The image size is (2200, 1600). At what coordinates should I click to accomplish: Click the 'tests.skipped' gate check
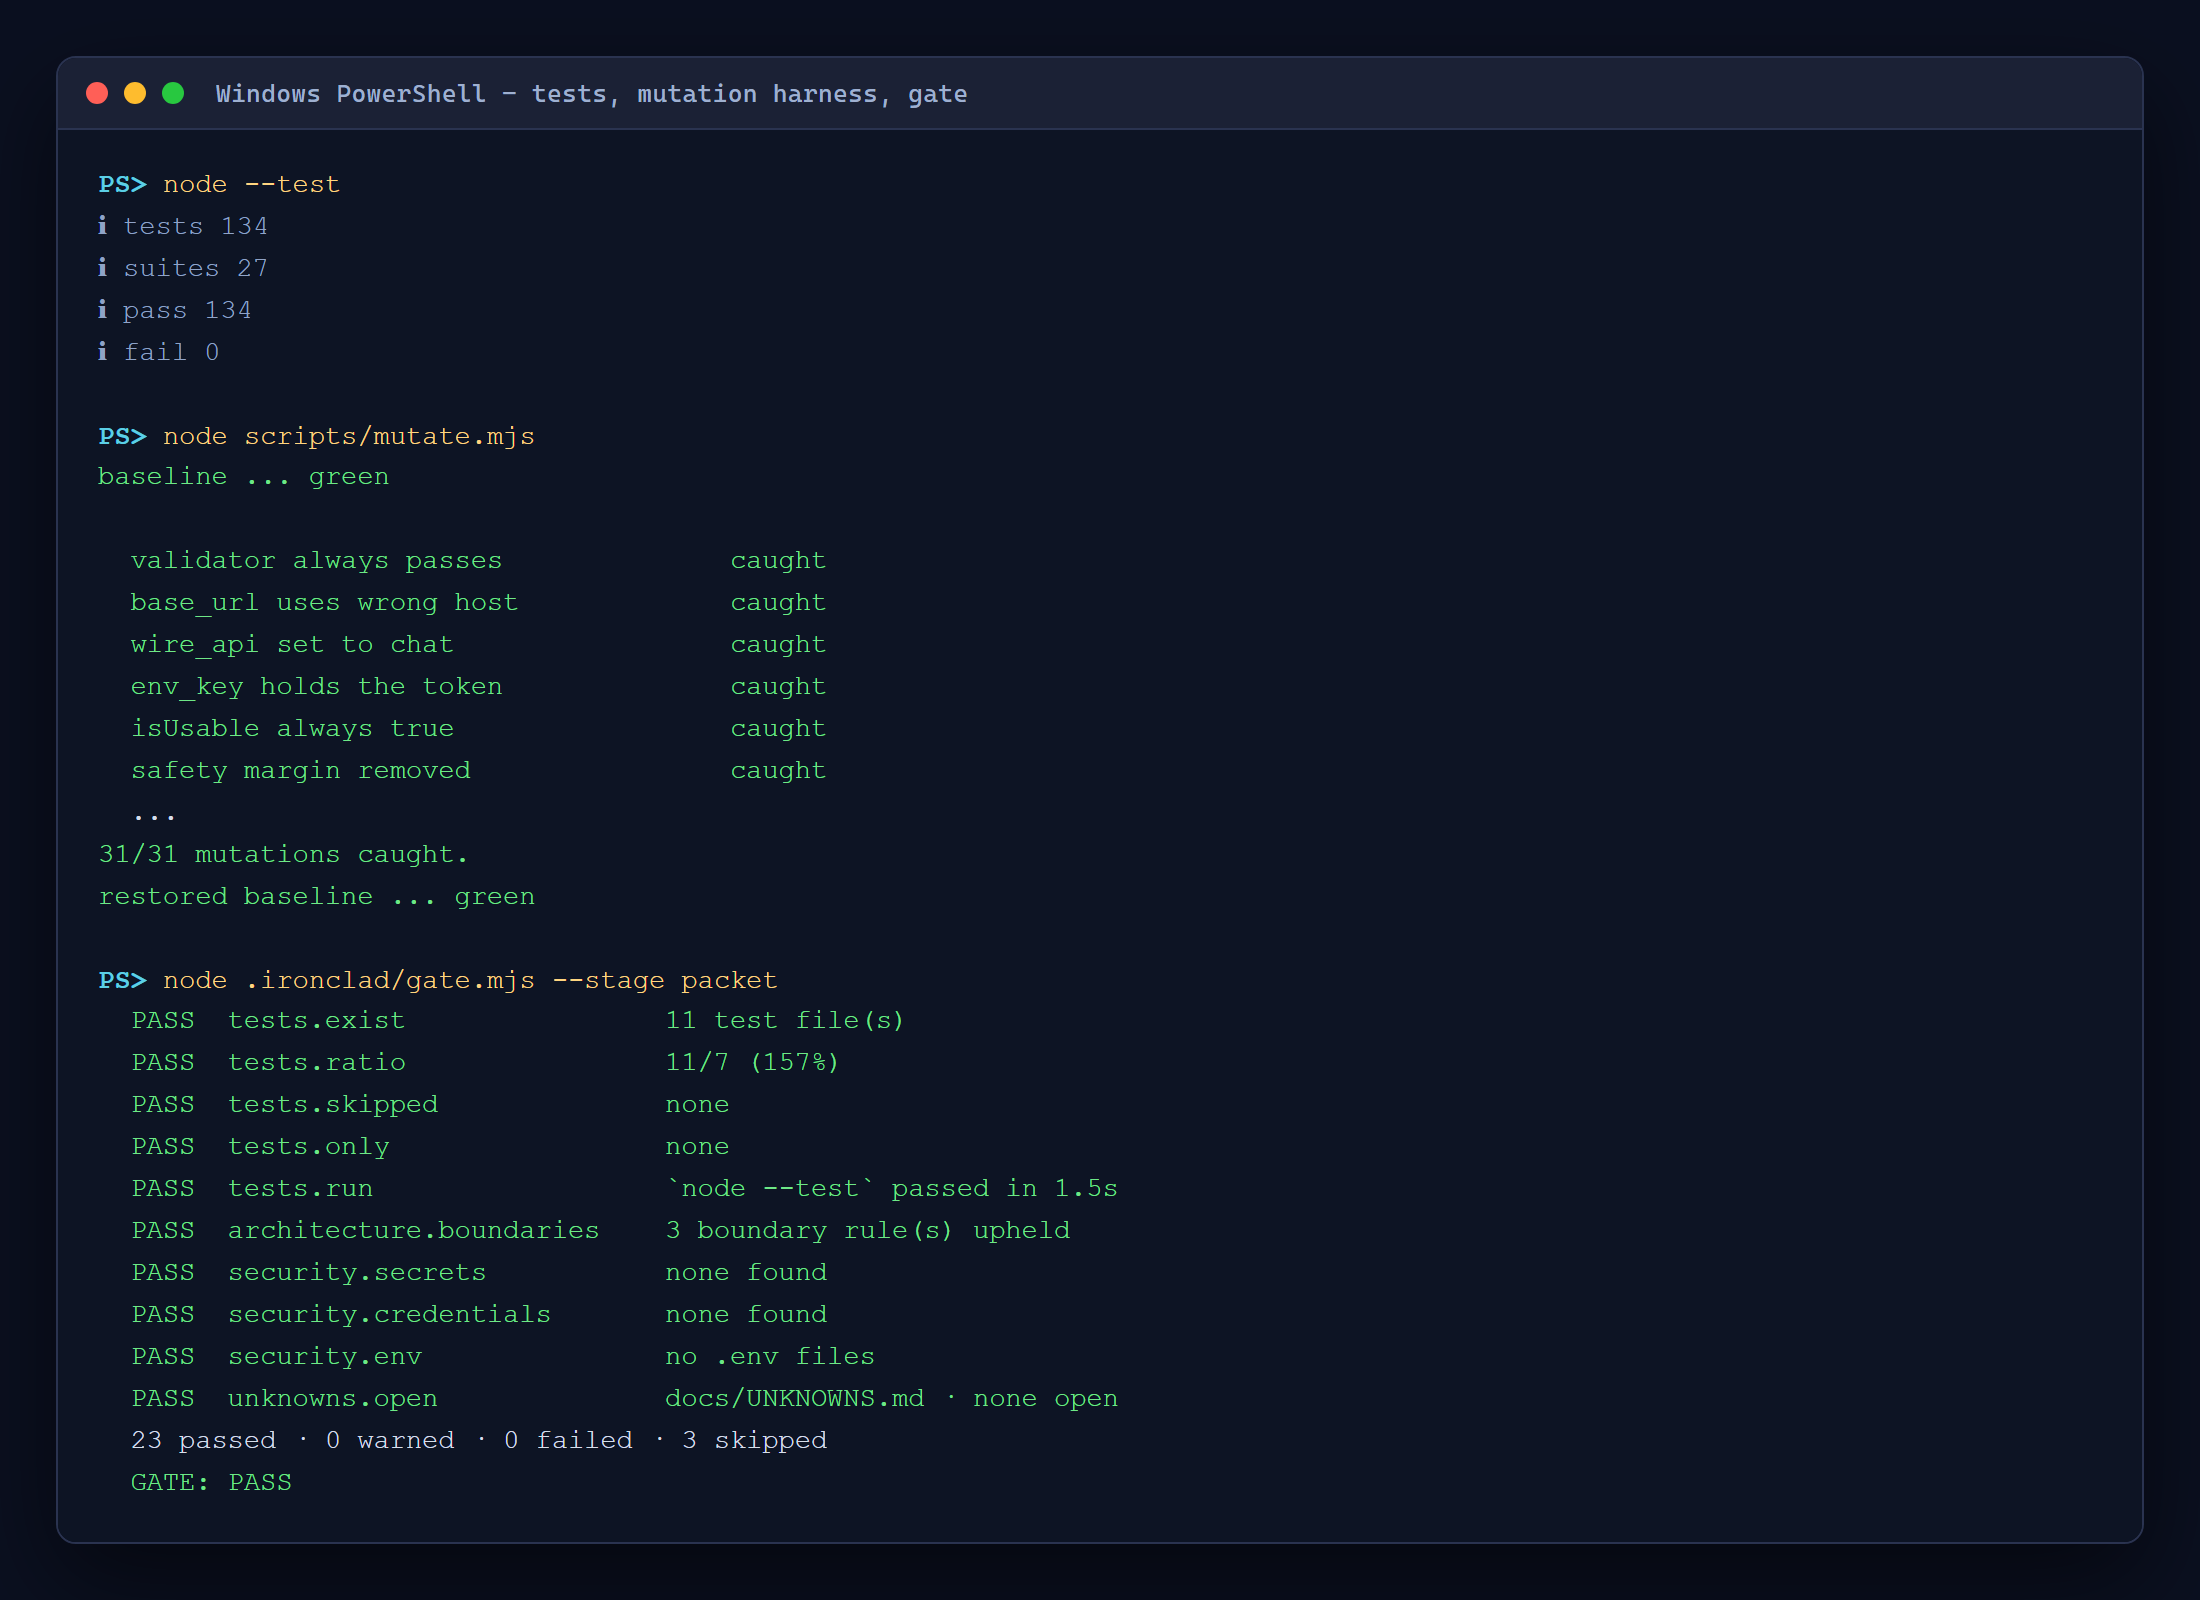tap(333, 1104)
